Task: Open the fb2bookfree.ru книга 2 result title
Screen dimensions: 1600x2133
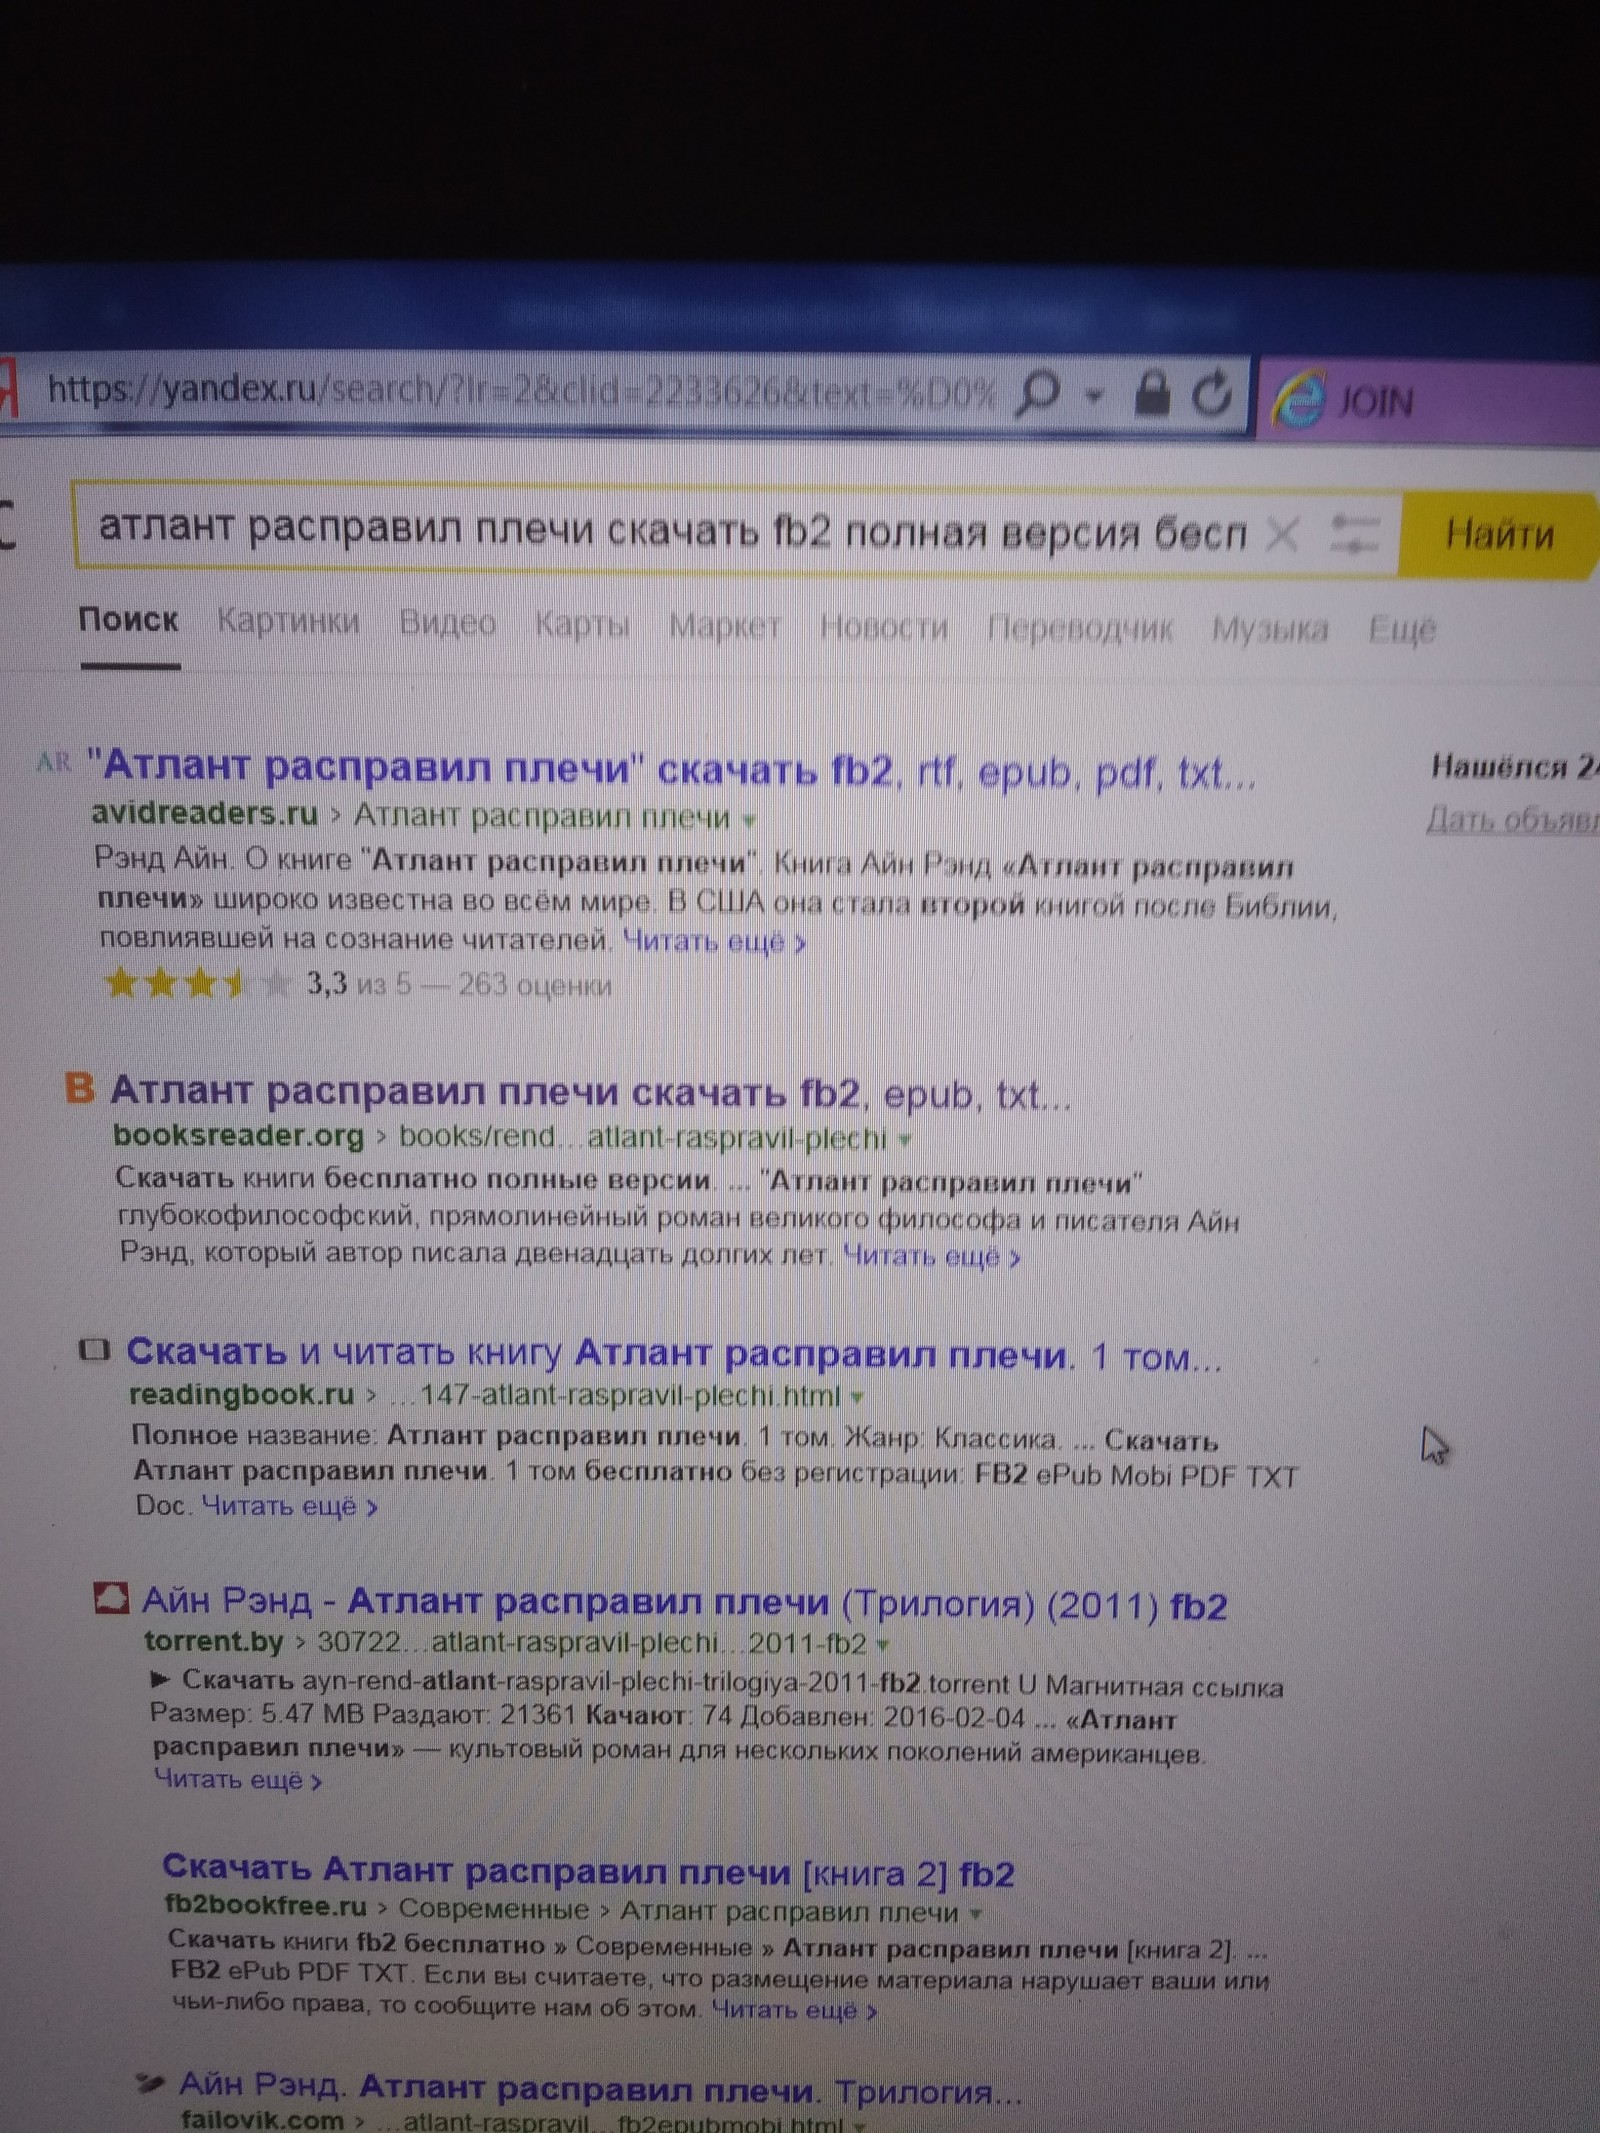Action: [x=588, y=1871]
